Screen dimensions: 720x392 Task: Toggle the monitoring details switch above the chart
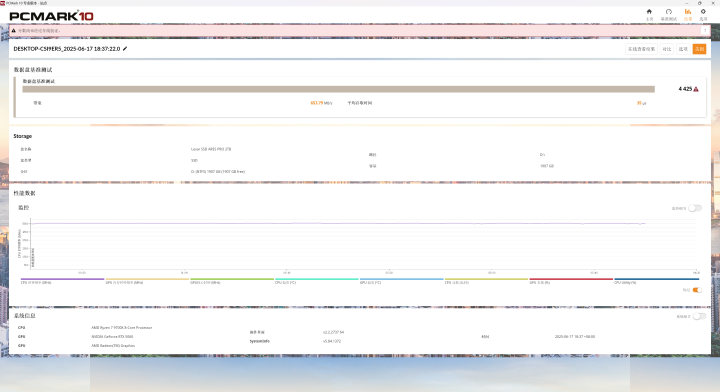695,208
